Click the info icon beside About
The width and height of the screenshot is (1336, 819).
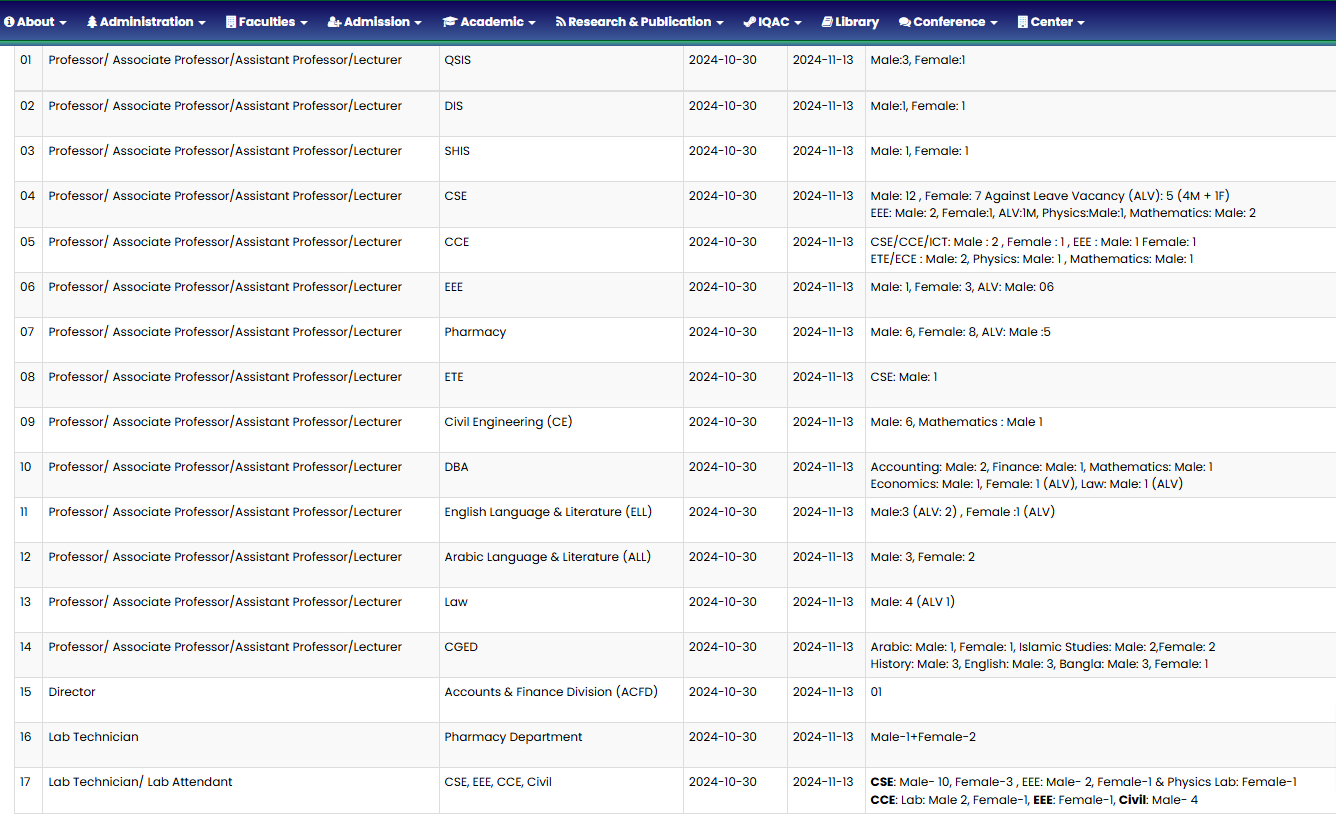(9, 22)
